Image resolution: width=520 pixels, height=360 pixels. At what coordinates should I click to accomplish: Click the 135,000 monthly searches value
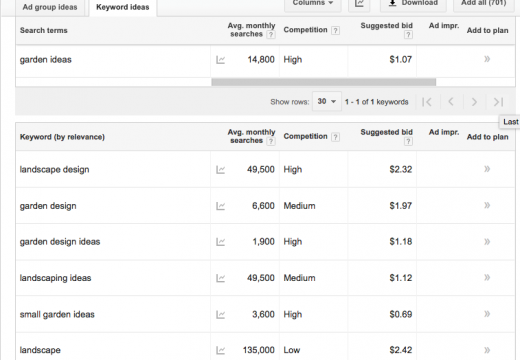(x=259, y=350)
